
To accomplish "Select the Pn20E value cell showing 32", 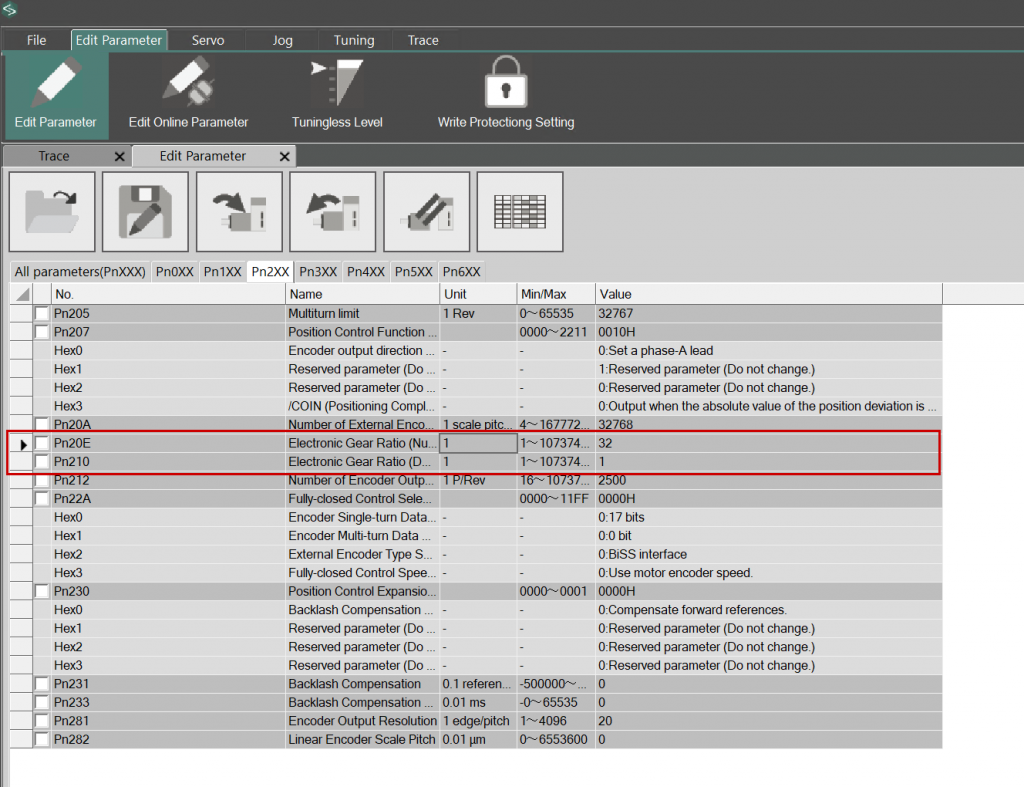I will pyautogui.click(x=768, y=443).
